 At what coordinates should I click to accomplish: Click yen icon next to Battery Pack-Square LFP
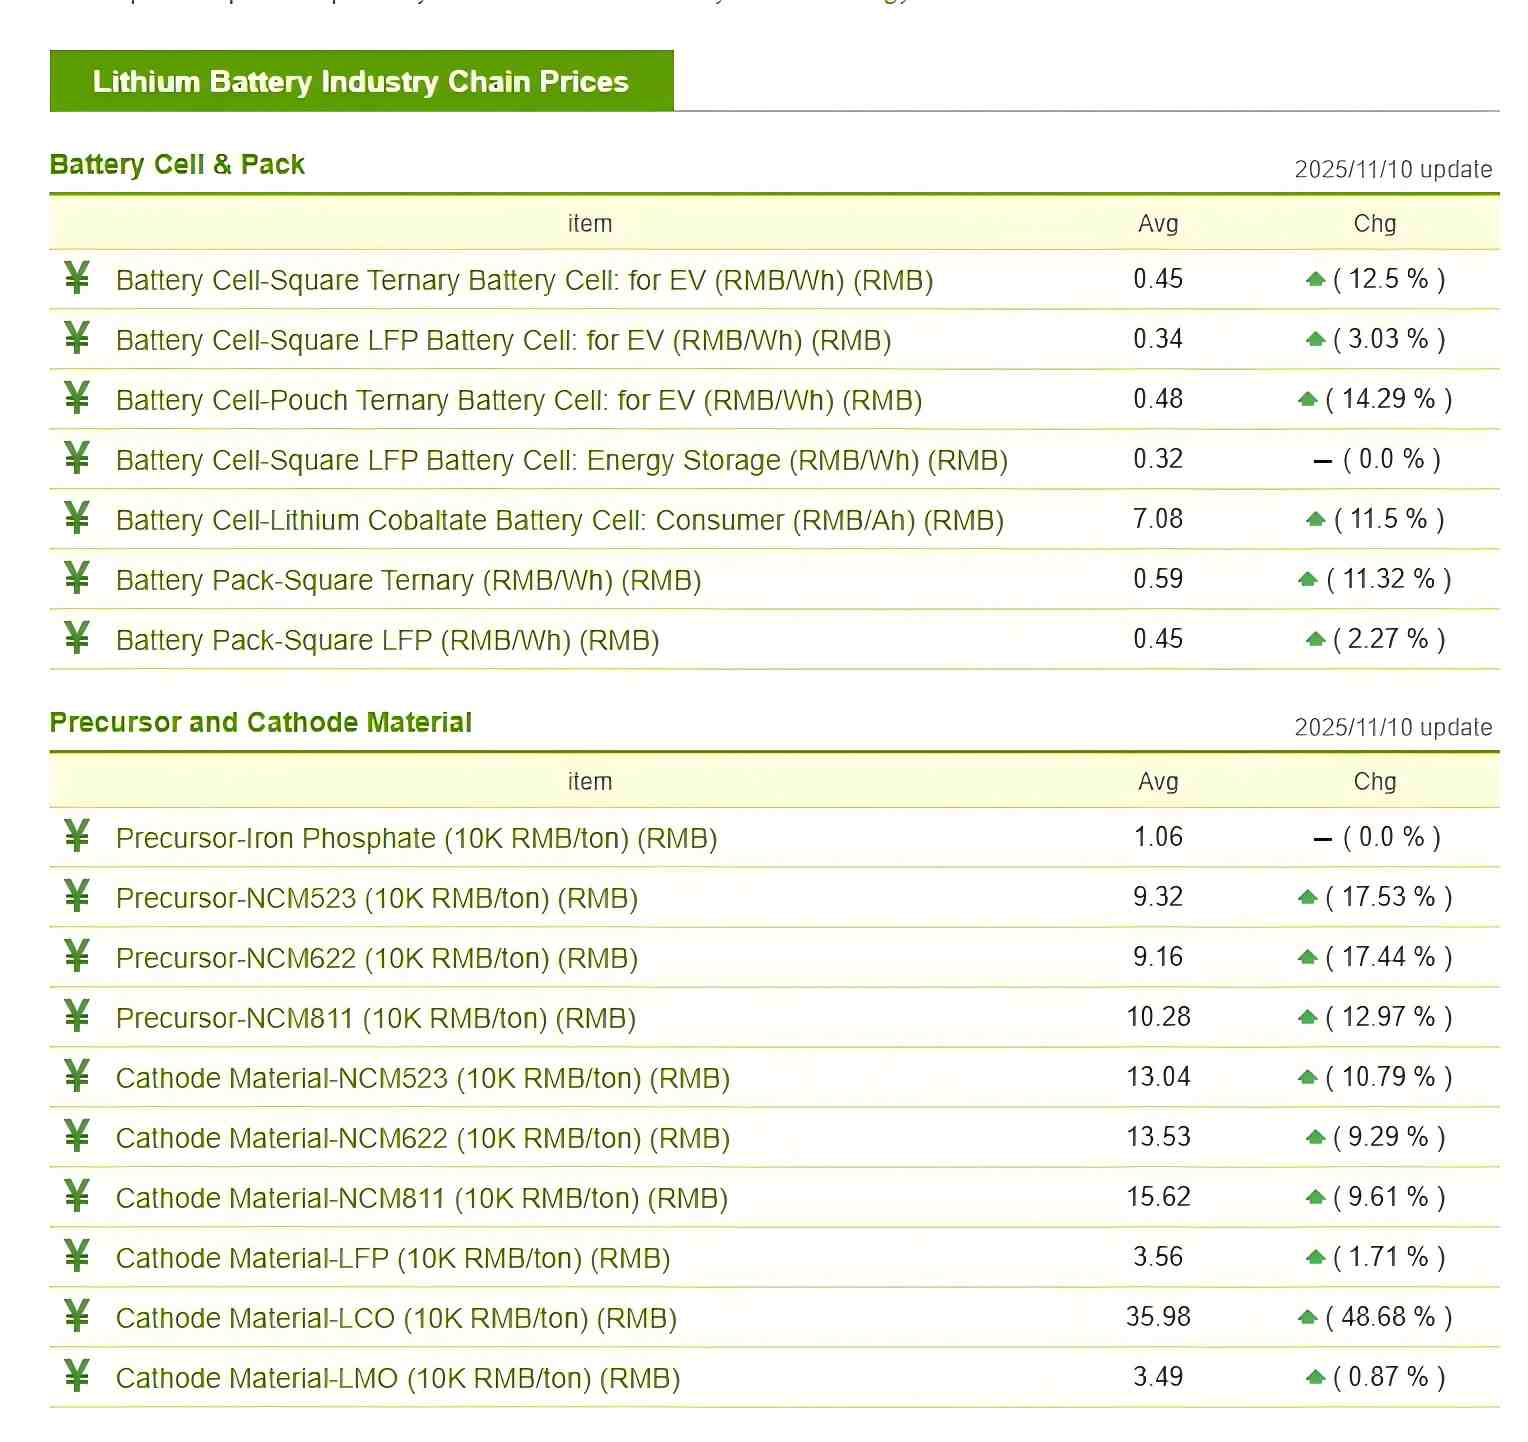(77, 638)
